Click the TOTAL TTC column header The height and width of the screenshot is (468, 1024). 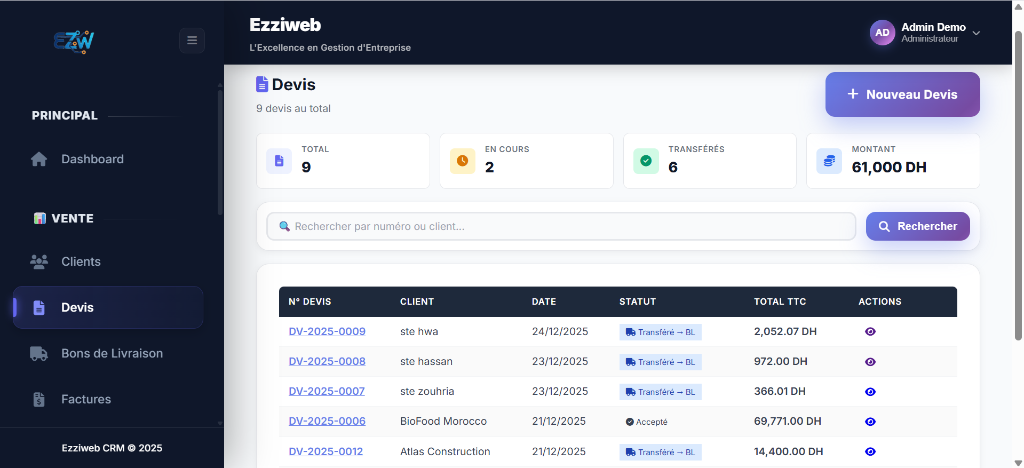coord(780,302)
